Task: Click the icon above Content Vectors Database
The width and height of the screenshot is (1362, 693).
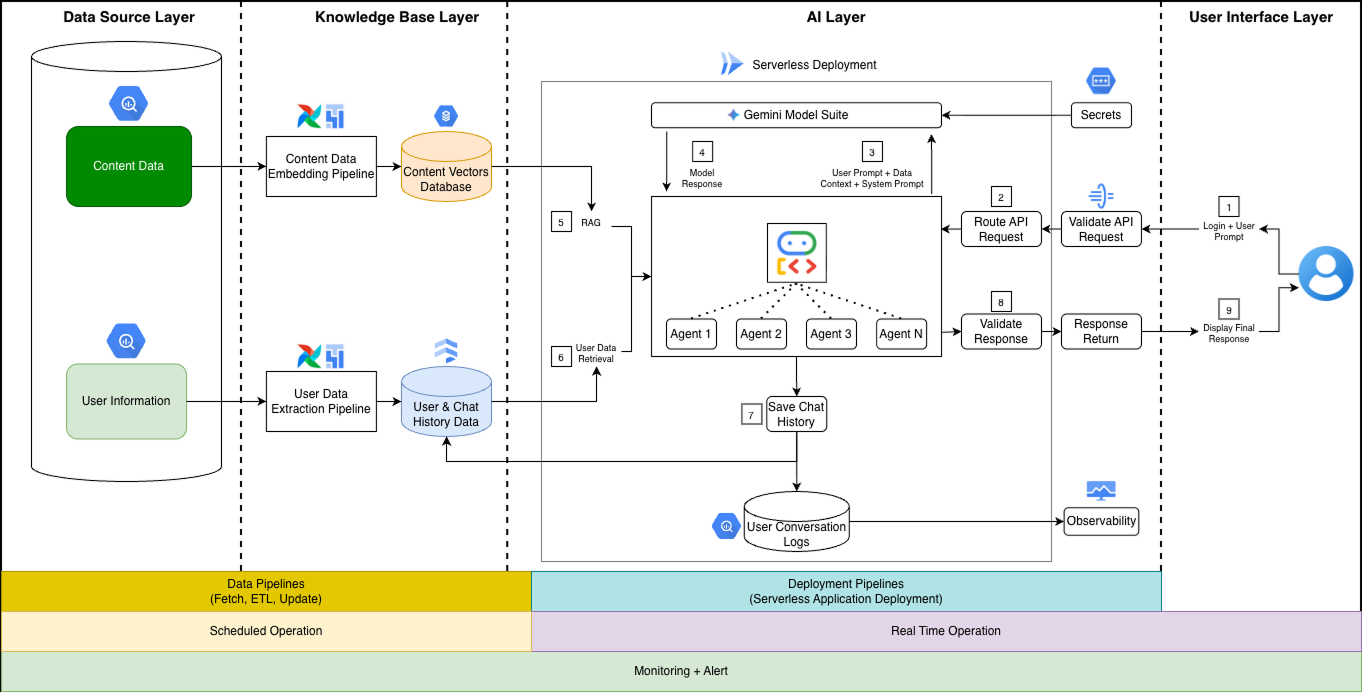Action: pos(445,117)
